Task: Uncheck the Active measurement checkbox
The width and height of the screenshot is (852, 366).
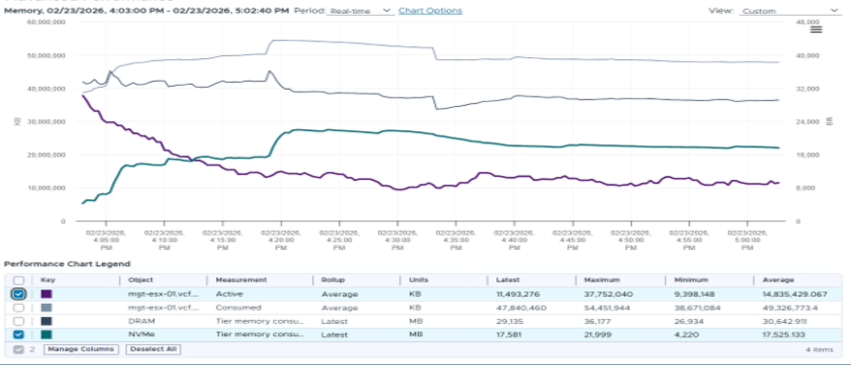Action: point(18,294)
